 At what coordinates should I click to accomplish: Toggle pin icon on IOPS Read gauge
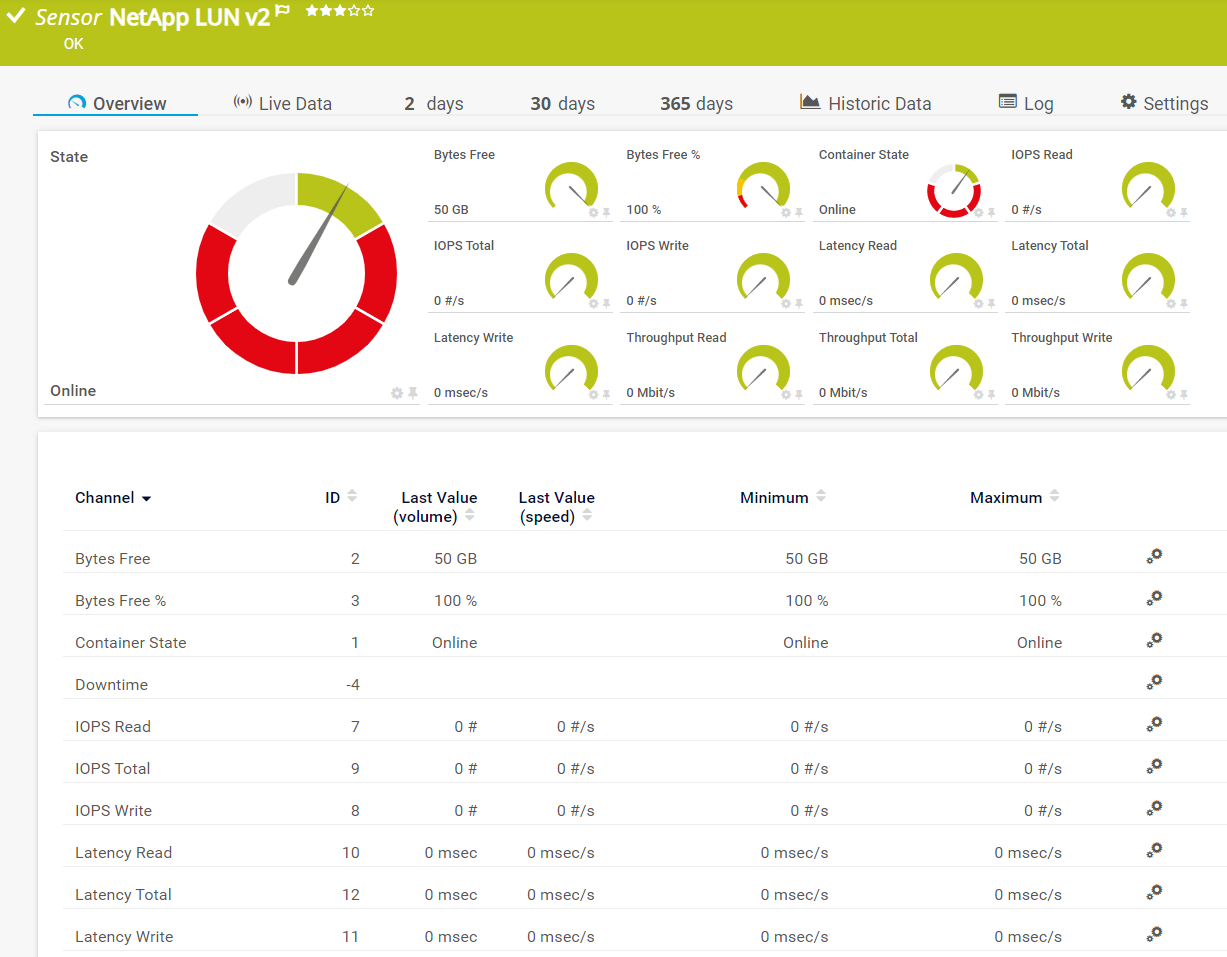tap(1184, 213)
